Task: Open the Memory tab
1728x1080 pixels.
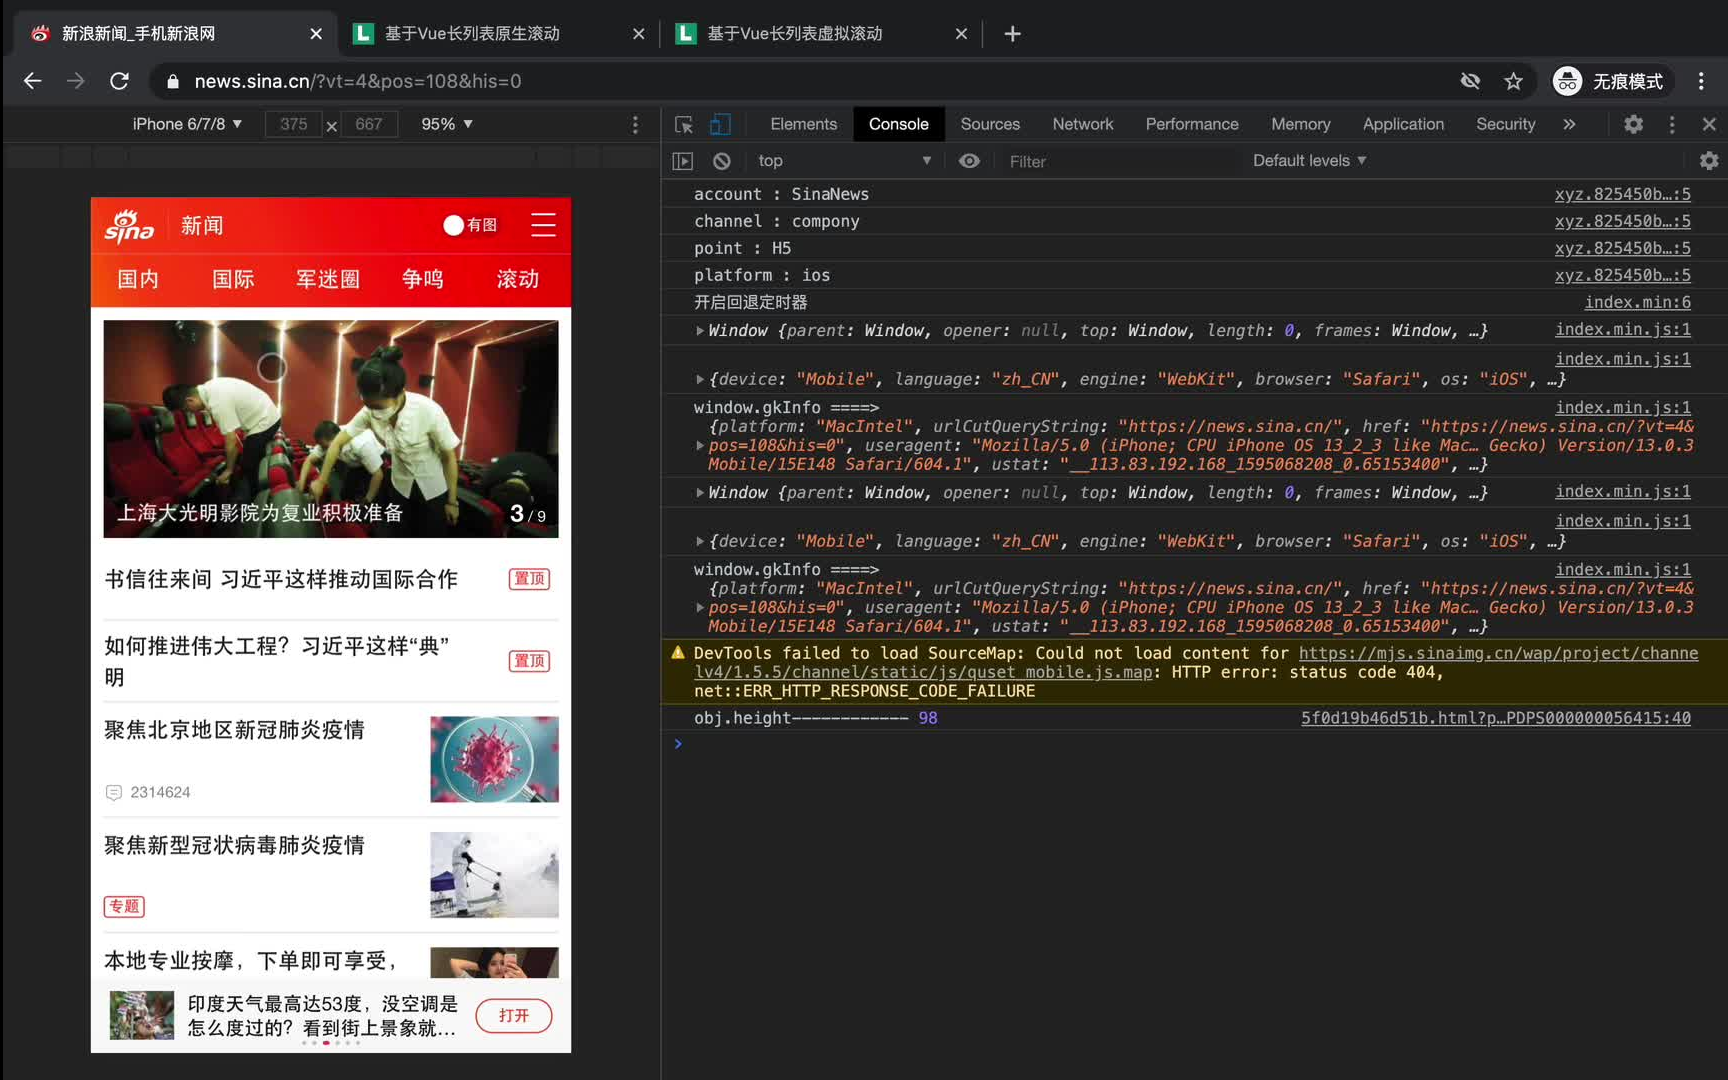Action: pos(1300,124)
